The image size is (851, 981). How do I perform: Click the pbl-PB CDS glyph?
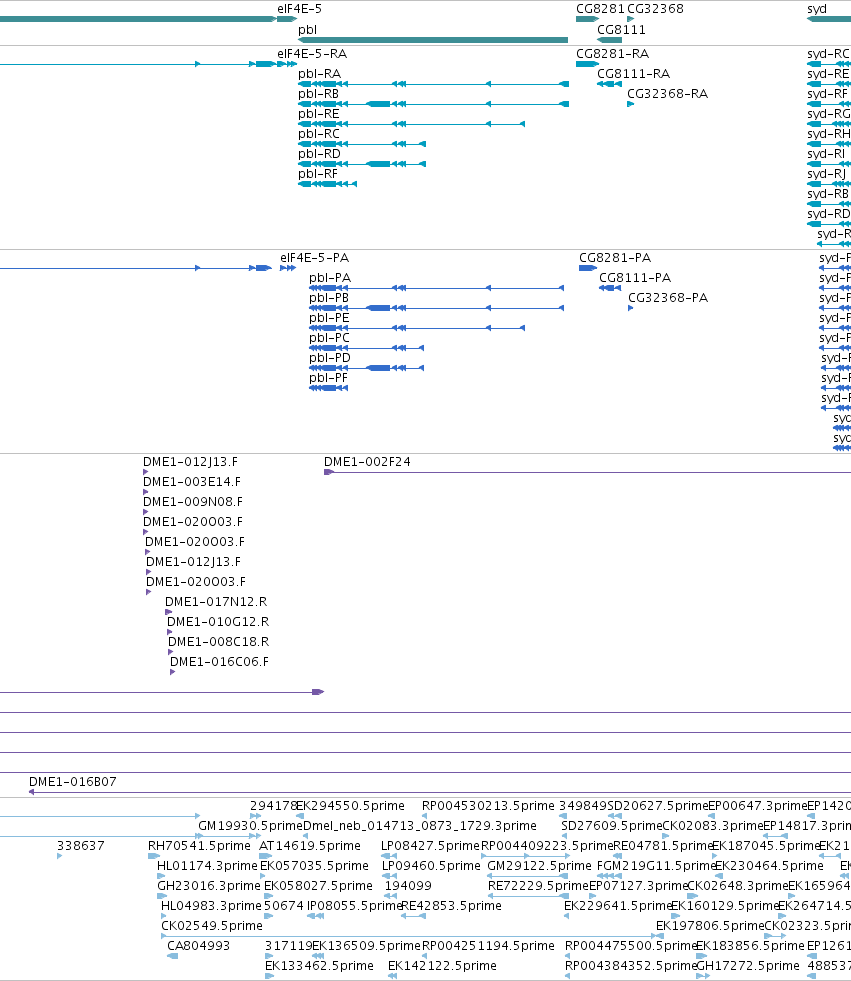click(x=436, y=308)
